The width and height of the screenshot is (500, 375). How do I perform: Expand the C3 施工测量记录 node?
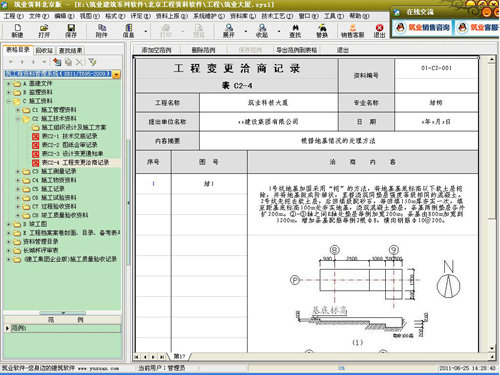point(18,171)
